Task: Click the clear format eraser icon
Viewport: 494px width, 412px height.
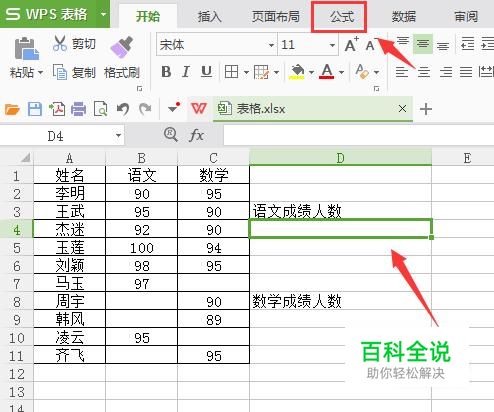Action: [x=362, y=72]
